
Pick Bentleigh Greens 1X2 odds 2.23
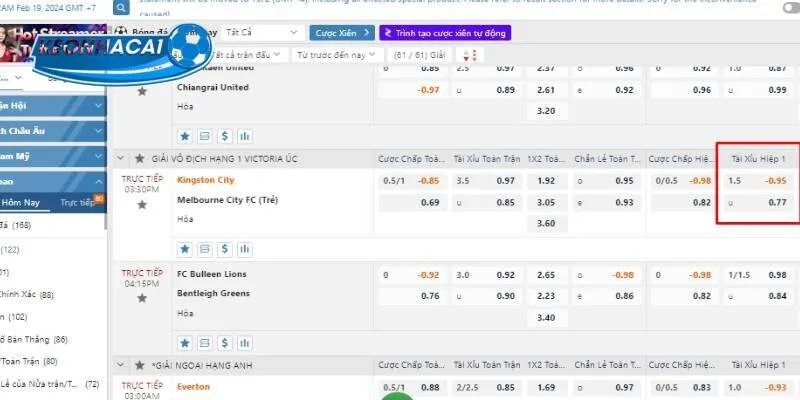click(x=546, y=296)
